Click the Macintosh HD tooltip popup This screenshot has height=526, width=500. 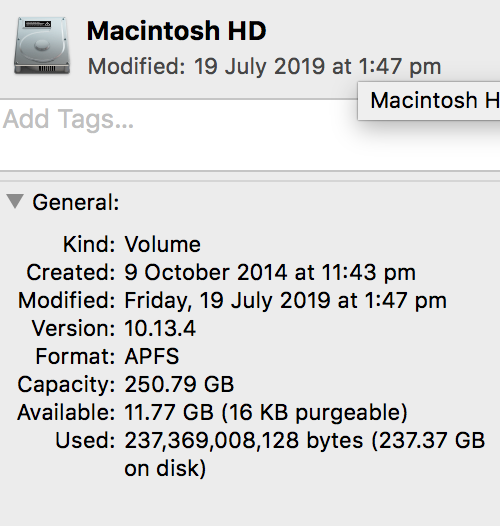(x=429, y=101)
